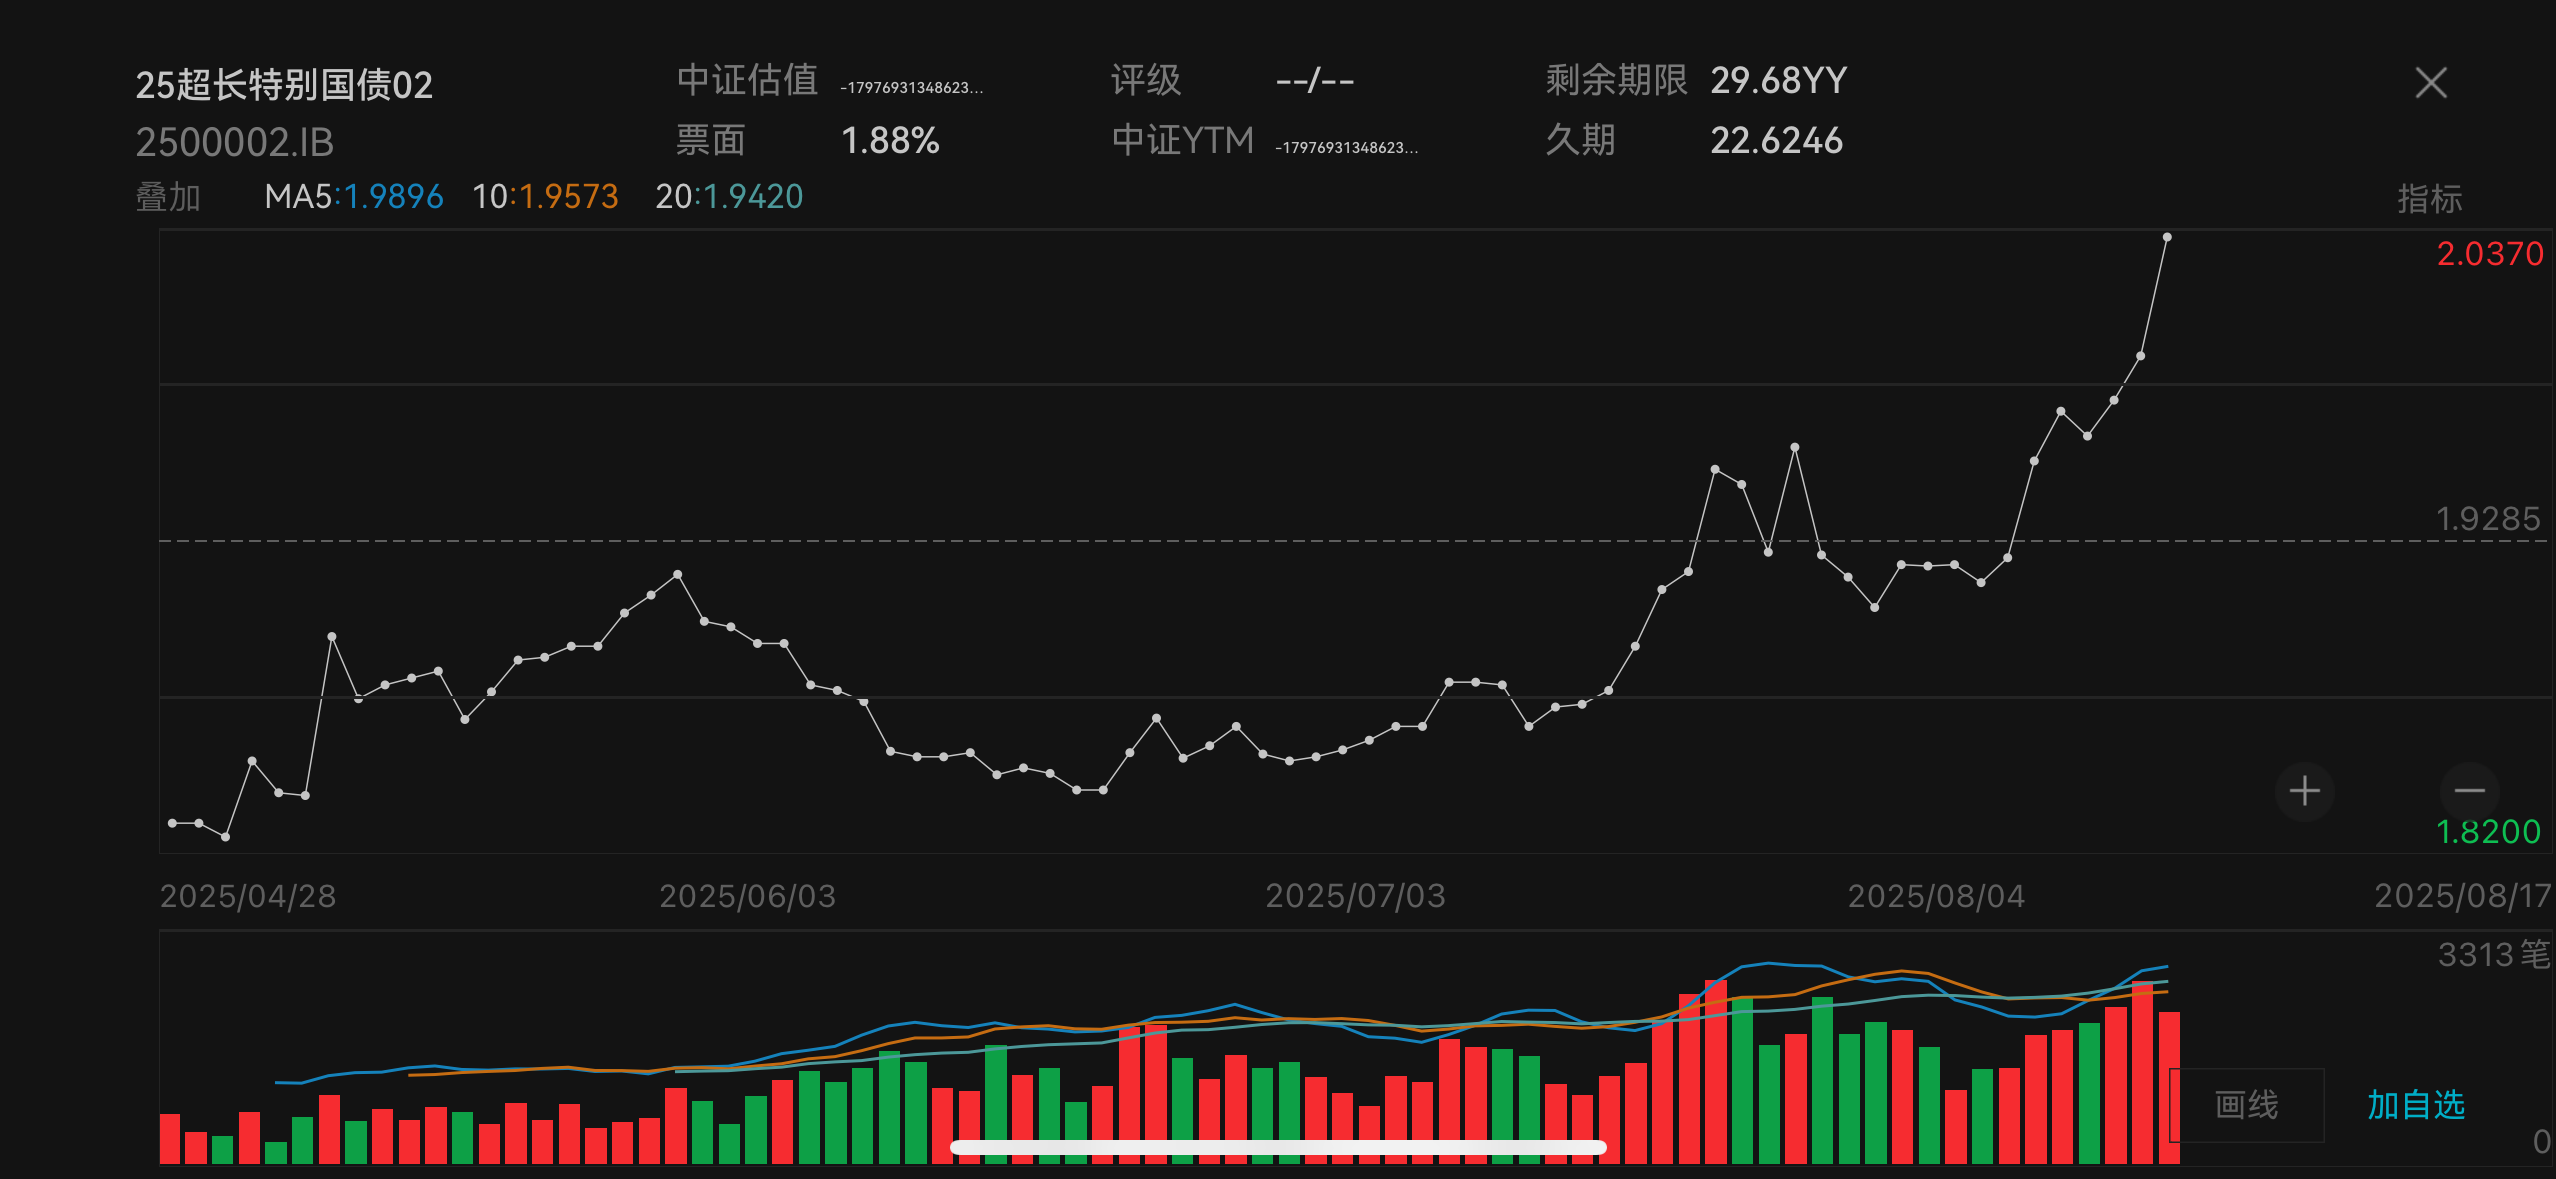Select the 25超长特别国债02 bond title
This screenshot has height=1179, width=2556.
[284, 85]
